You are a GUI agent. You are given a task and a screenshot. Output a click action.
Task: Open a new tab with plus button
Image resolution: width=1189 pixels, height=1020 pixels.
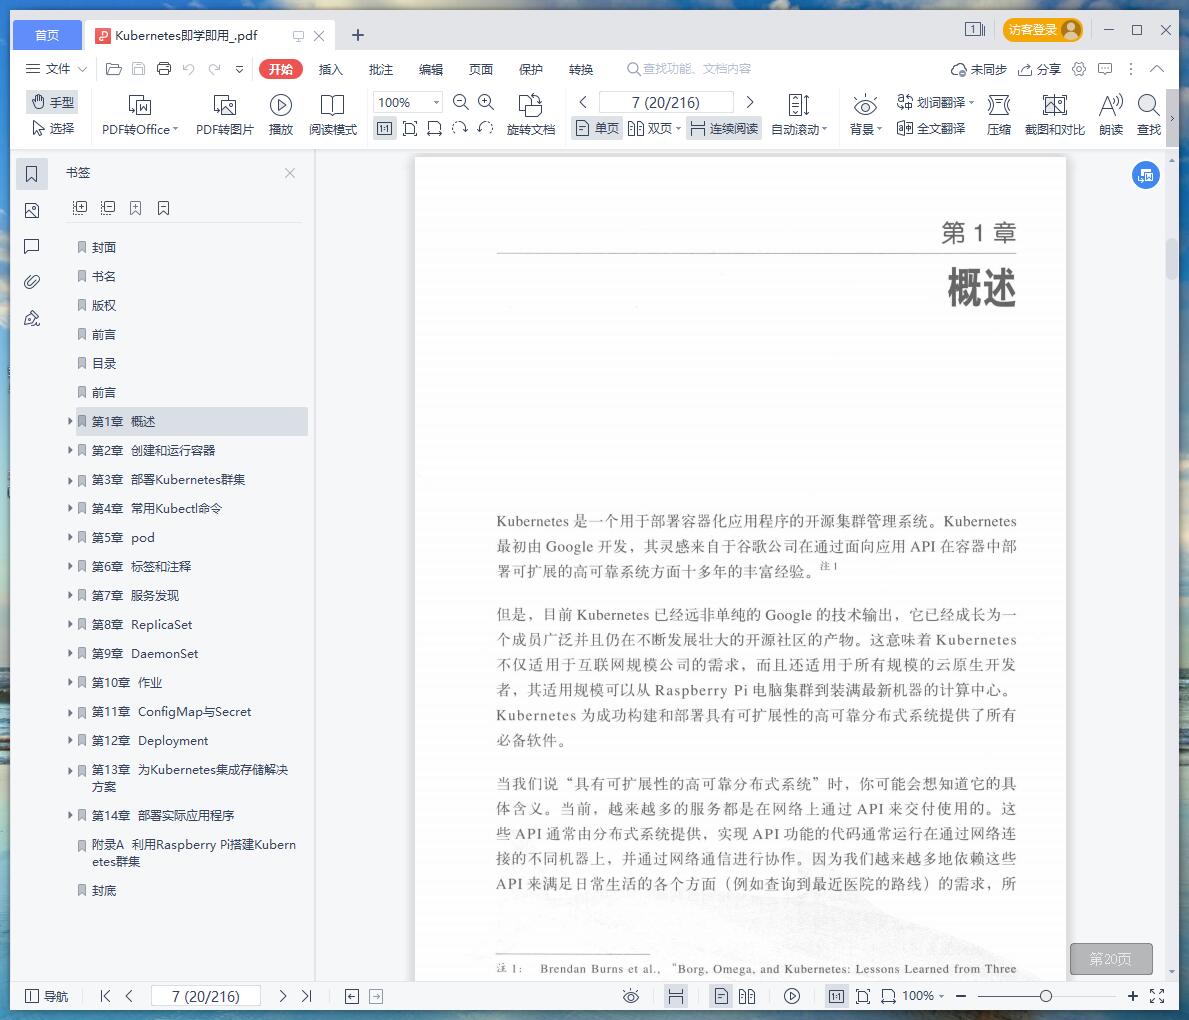[358, 35]
